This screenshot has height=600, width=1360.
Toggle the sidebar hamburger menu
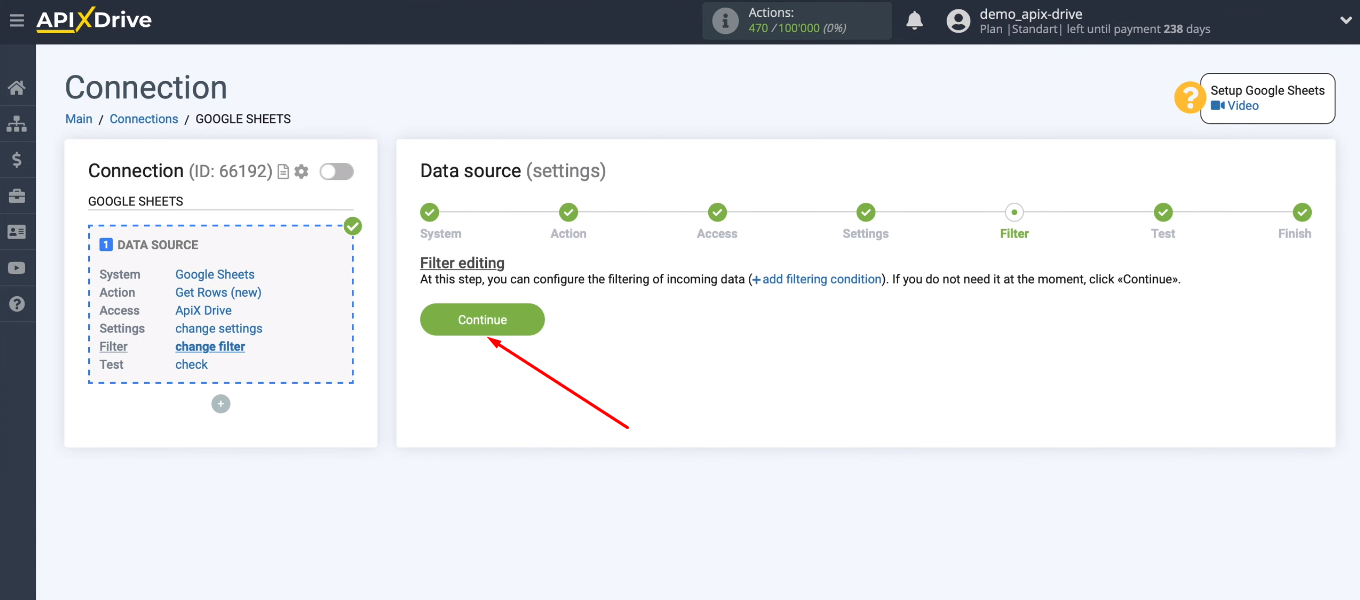pos(16,19)
